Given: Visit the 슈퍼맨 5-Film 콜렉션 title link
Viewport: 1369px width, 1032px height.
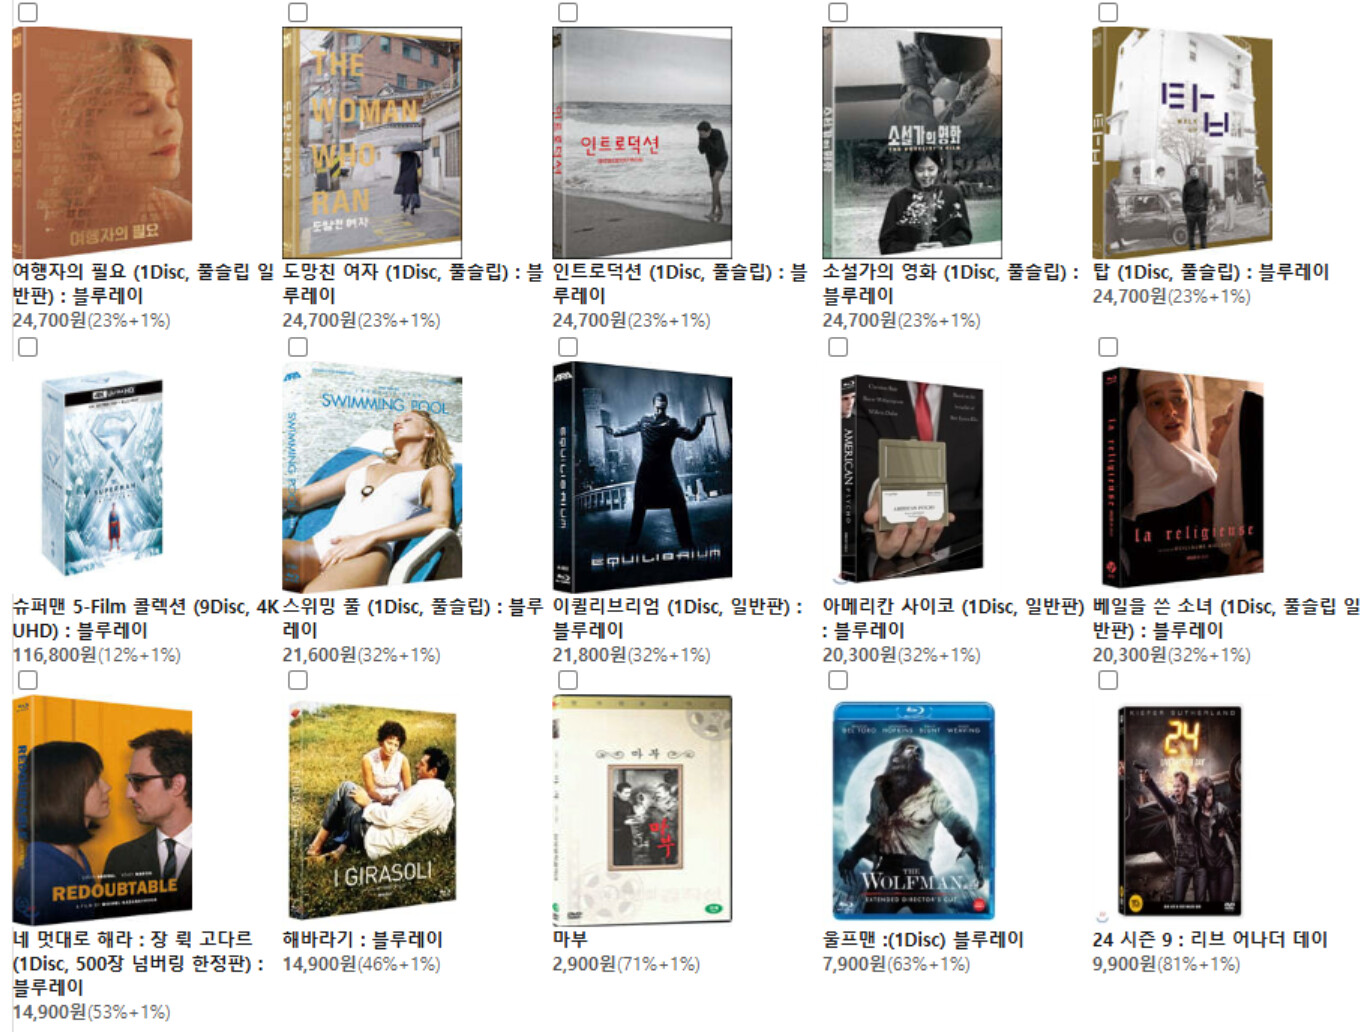Looking at the screenshot, I should tap(145, 618).
